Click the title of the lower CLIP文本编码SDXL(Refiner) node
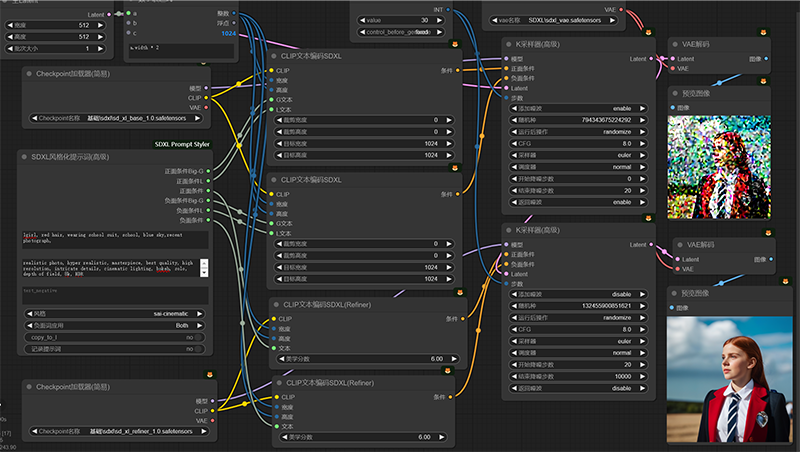 [x=330, y=383]
